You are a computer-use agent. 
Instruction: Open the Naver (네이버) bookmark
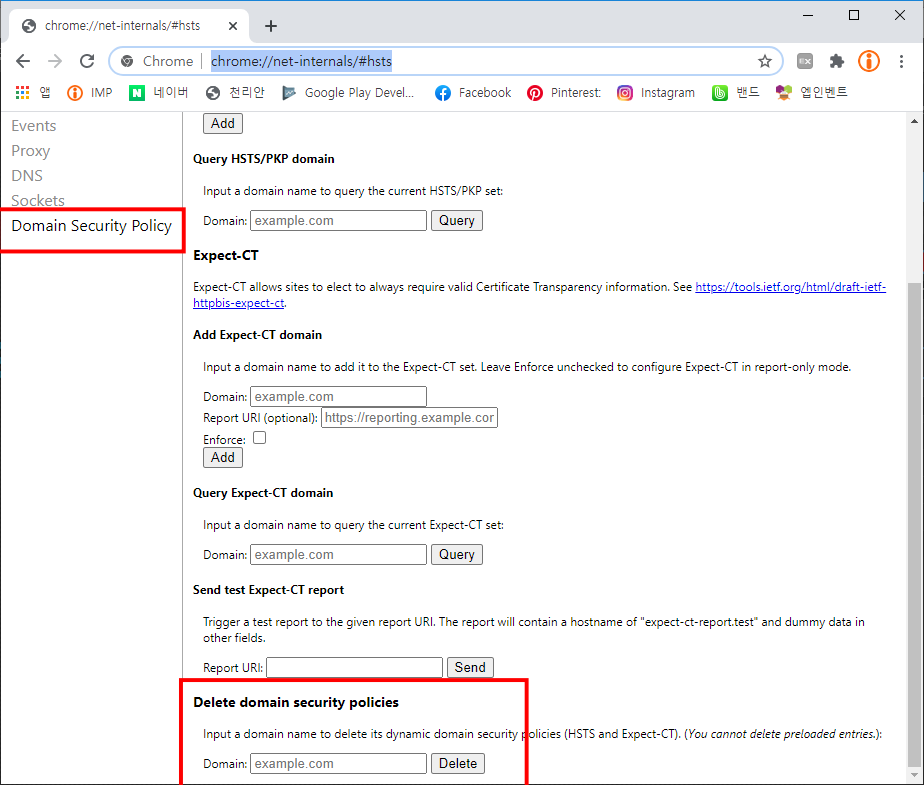pos(159,93)
